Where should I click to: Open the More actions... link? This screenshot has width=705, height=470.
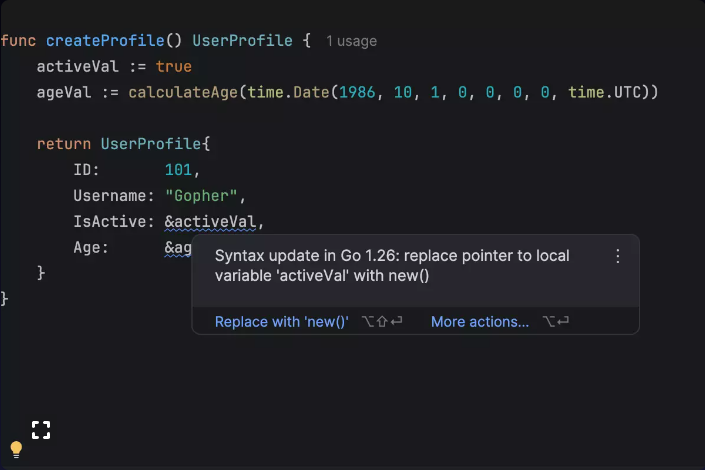click(x=480, y=322)
